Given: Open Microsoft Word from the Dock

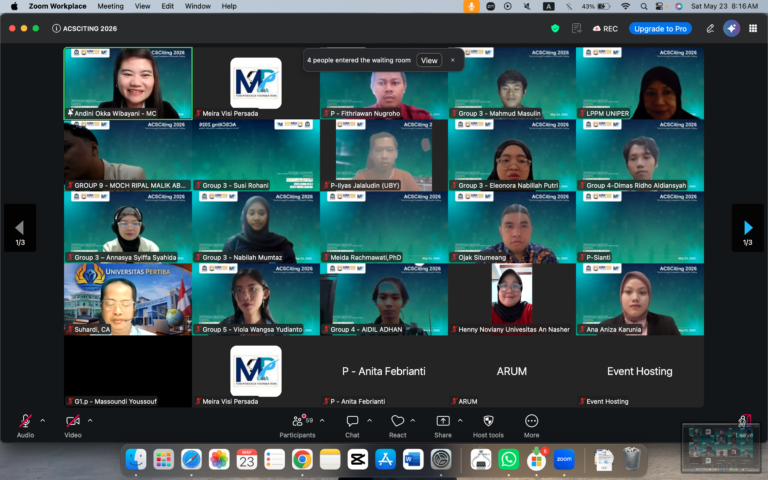Looking at the screenshot, I should pos(413,459).
